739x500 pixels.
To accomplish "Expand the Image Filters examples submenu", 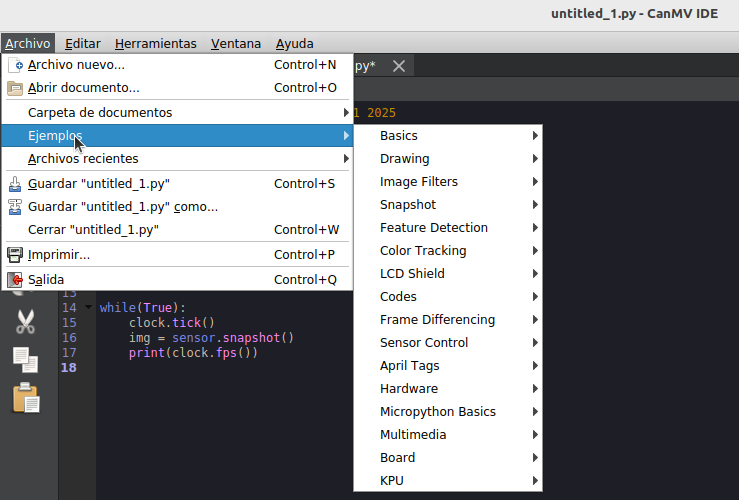I will pyautogui.click(x=448, y=182).
